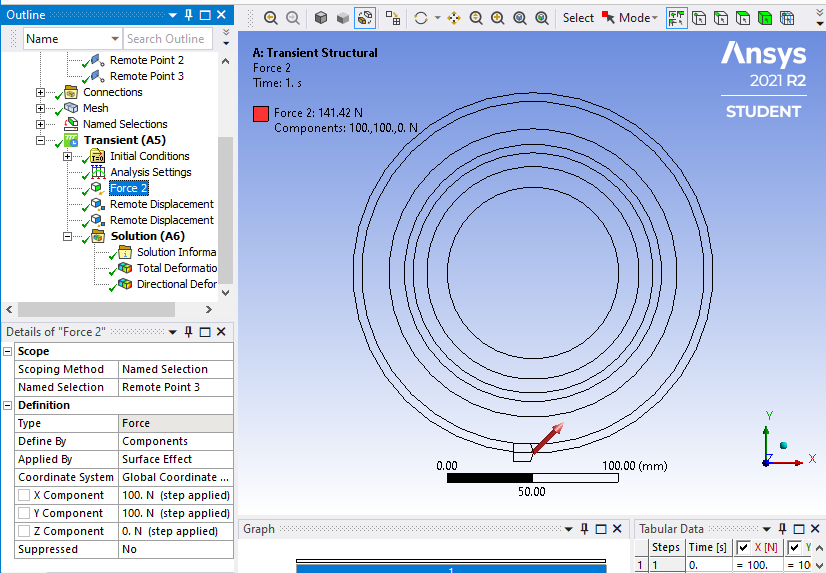Click the Box Zoom toolbar icon
Viewport: 826px width, 573px height.
point(498,18)
